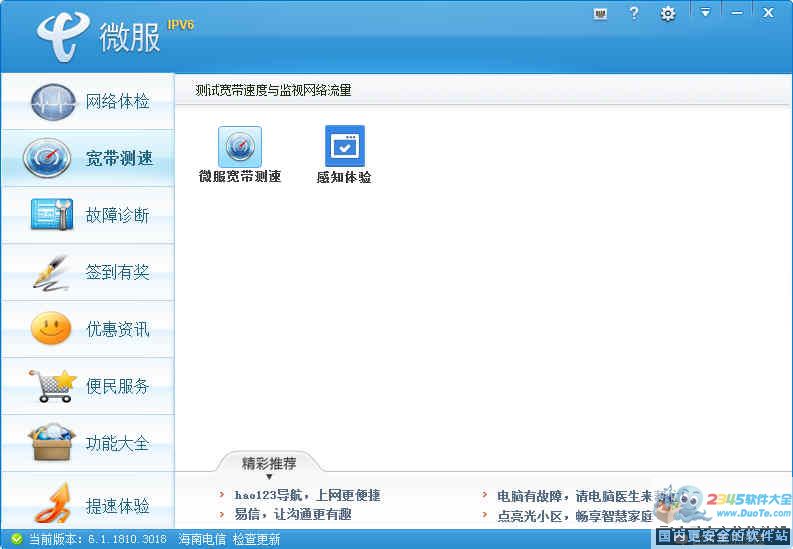Viewport: 793px width, 549px height.
Task: Open 优惠资讯 sidebar entry
Action: click(87, 329)
